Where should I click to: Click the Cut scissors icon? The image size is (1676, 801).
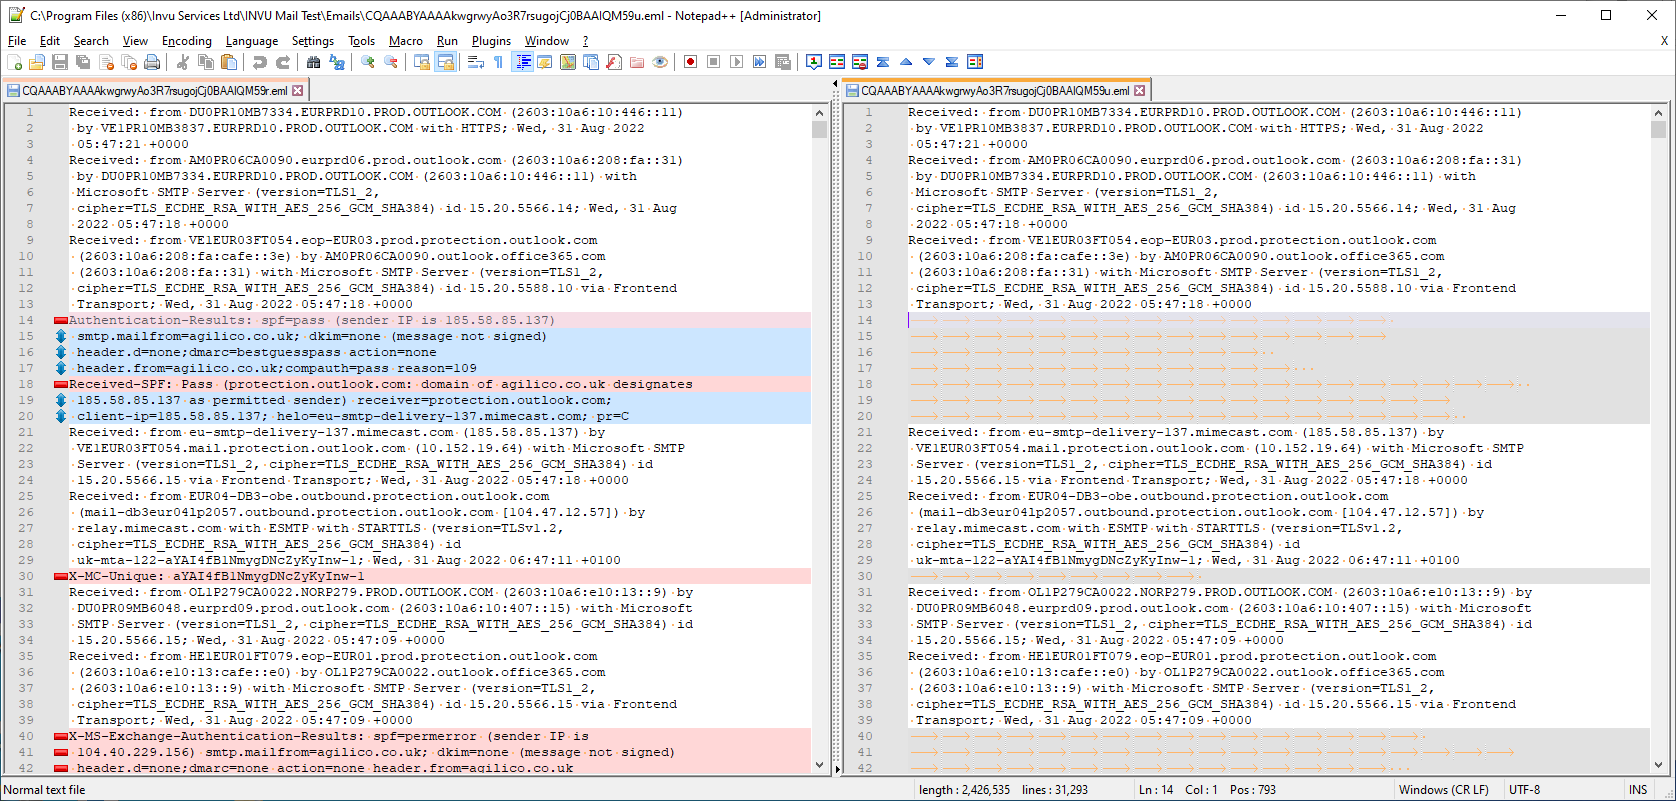tap(183, 62)
